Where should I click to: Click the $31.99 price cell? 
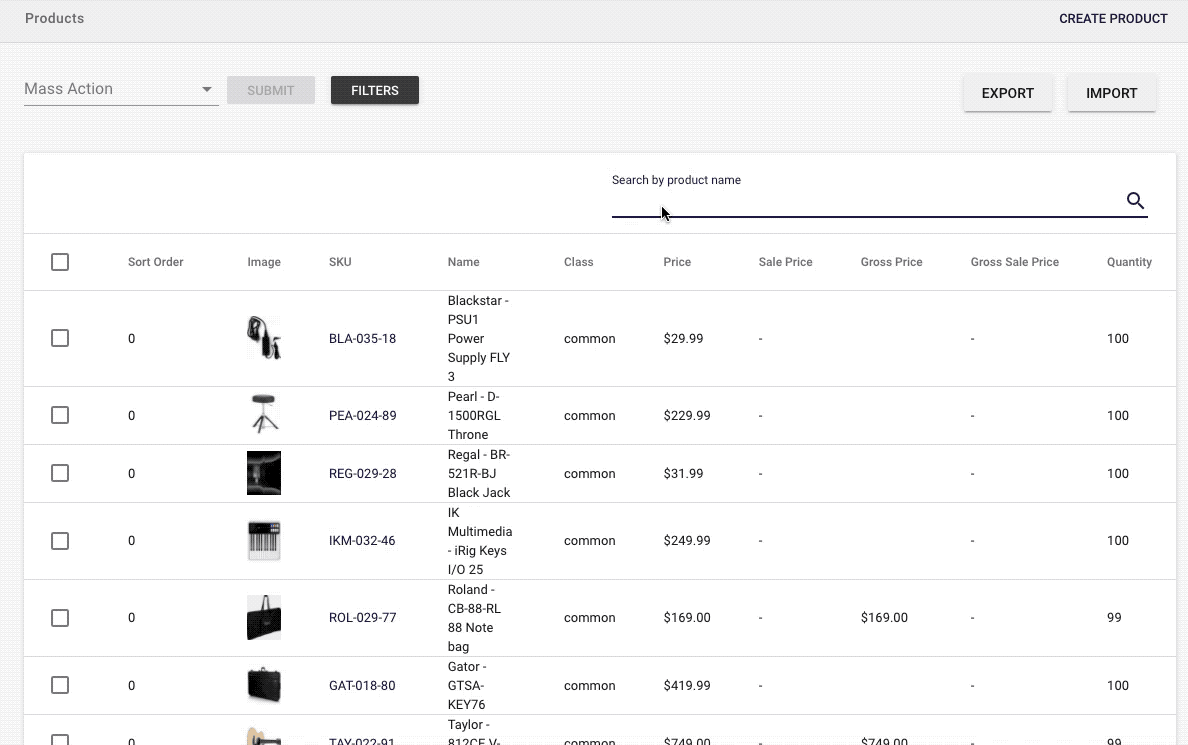tap(683, 474)
